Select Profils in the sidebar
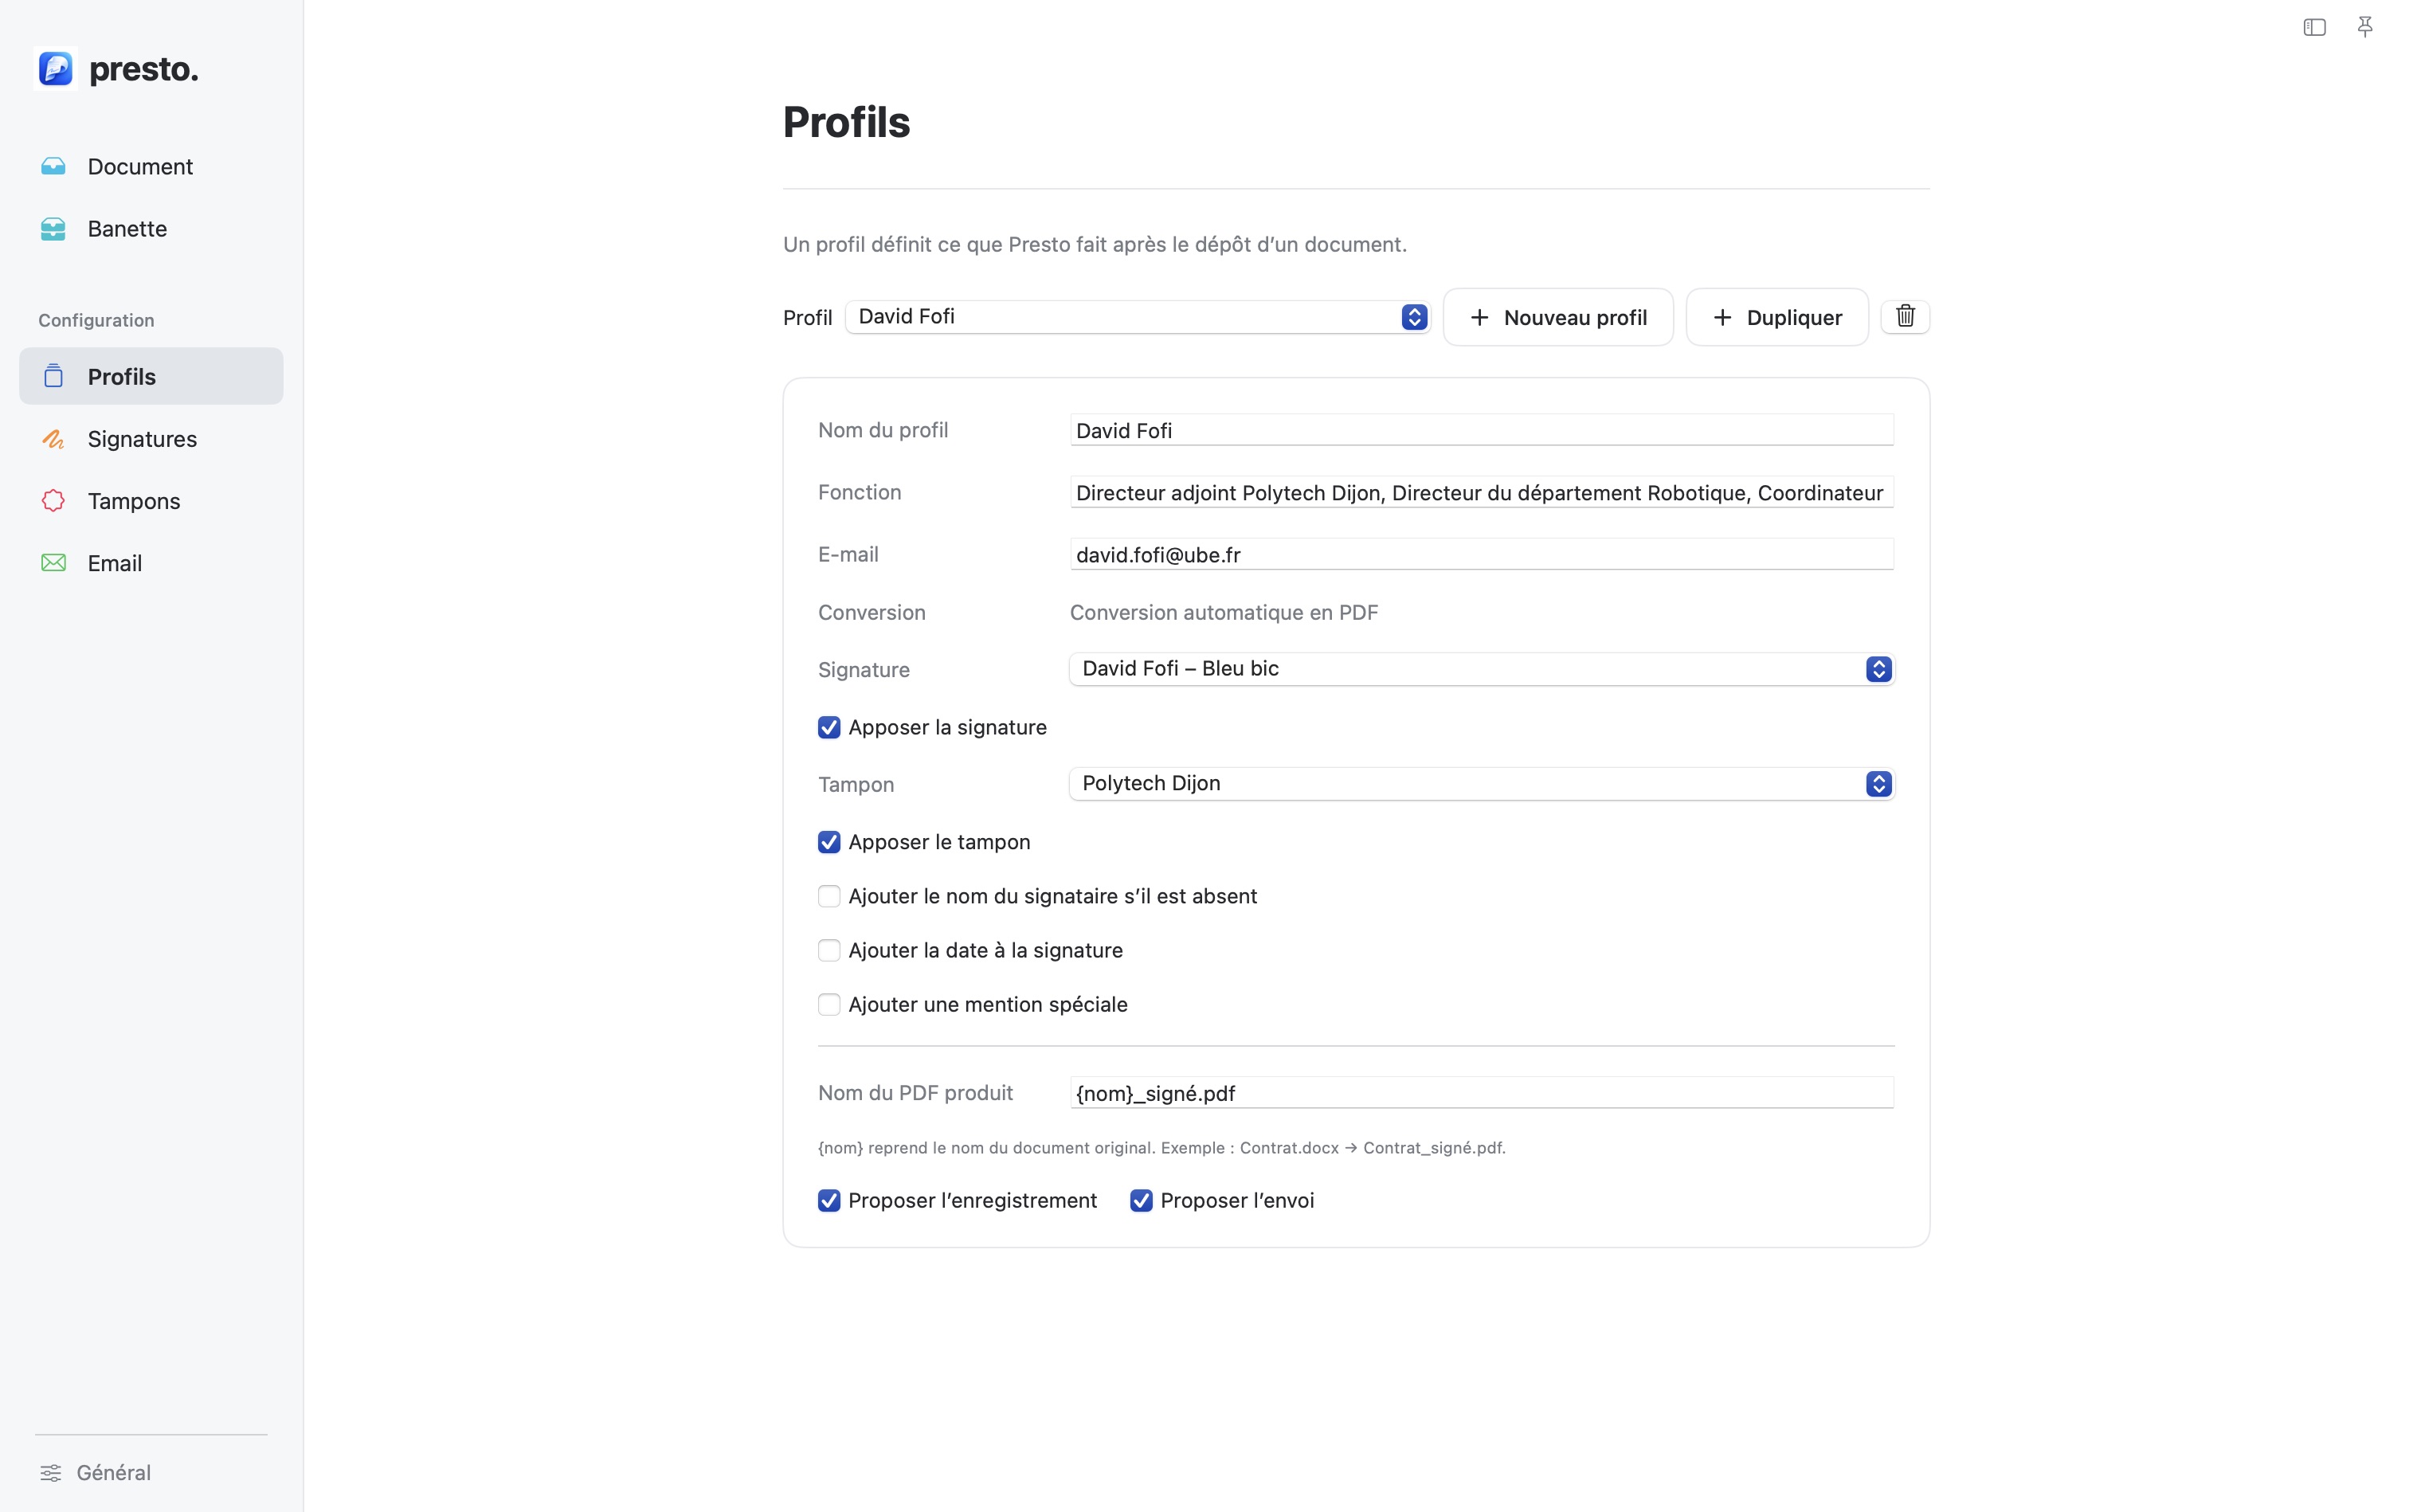The image size is (2409, 1512). [151, 376]
